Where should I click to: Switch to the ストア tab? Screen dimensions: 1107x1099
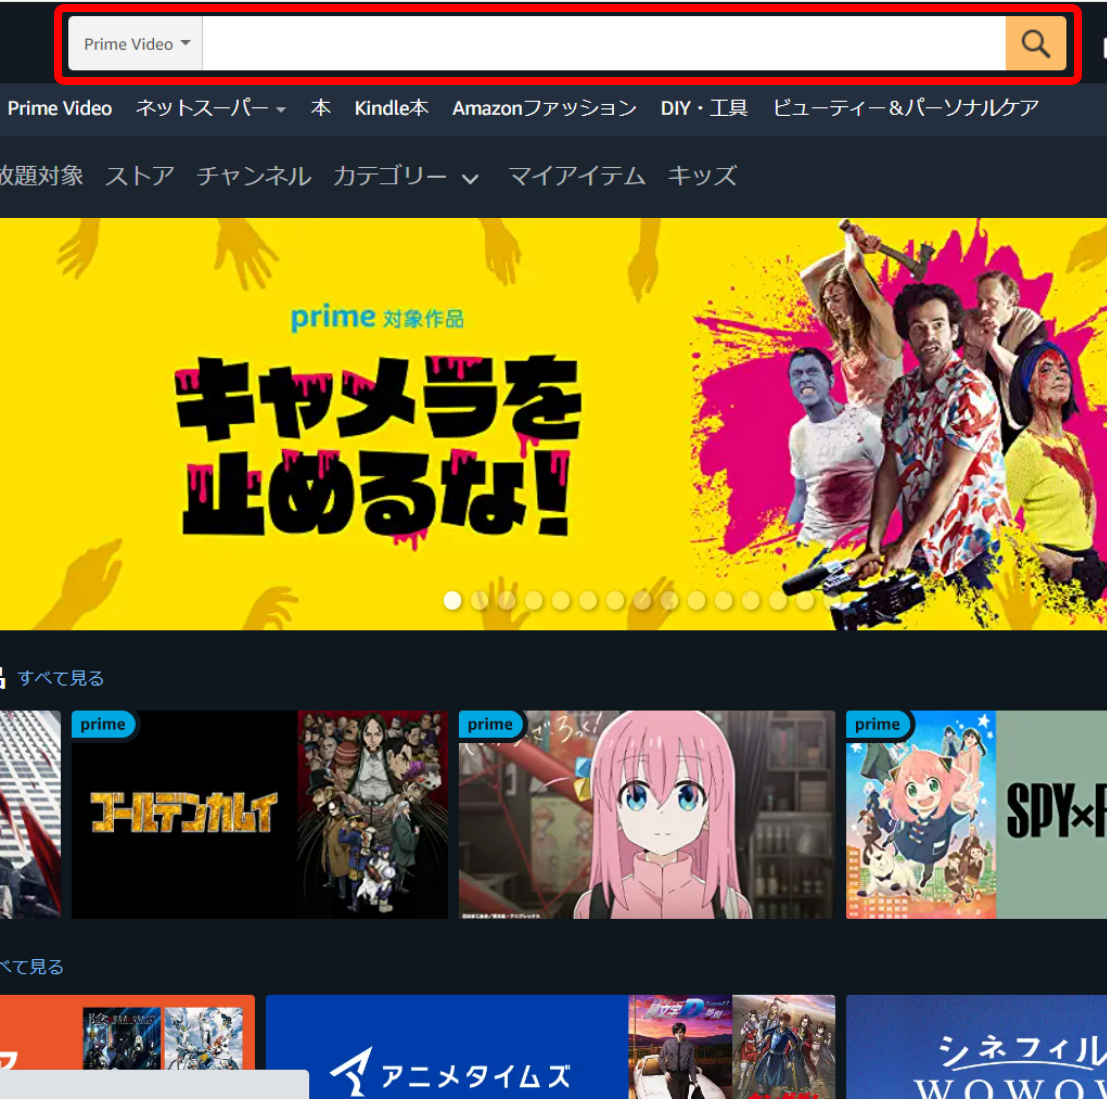140,176
